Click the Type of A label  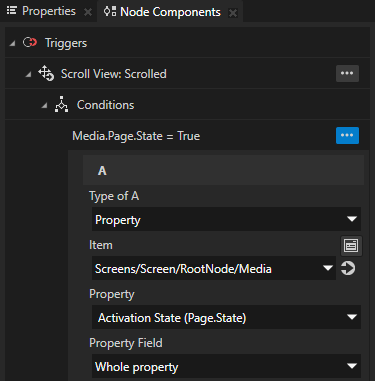(x=114, y=196)
